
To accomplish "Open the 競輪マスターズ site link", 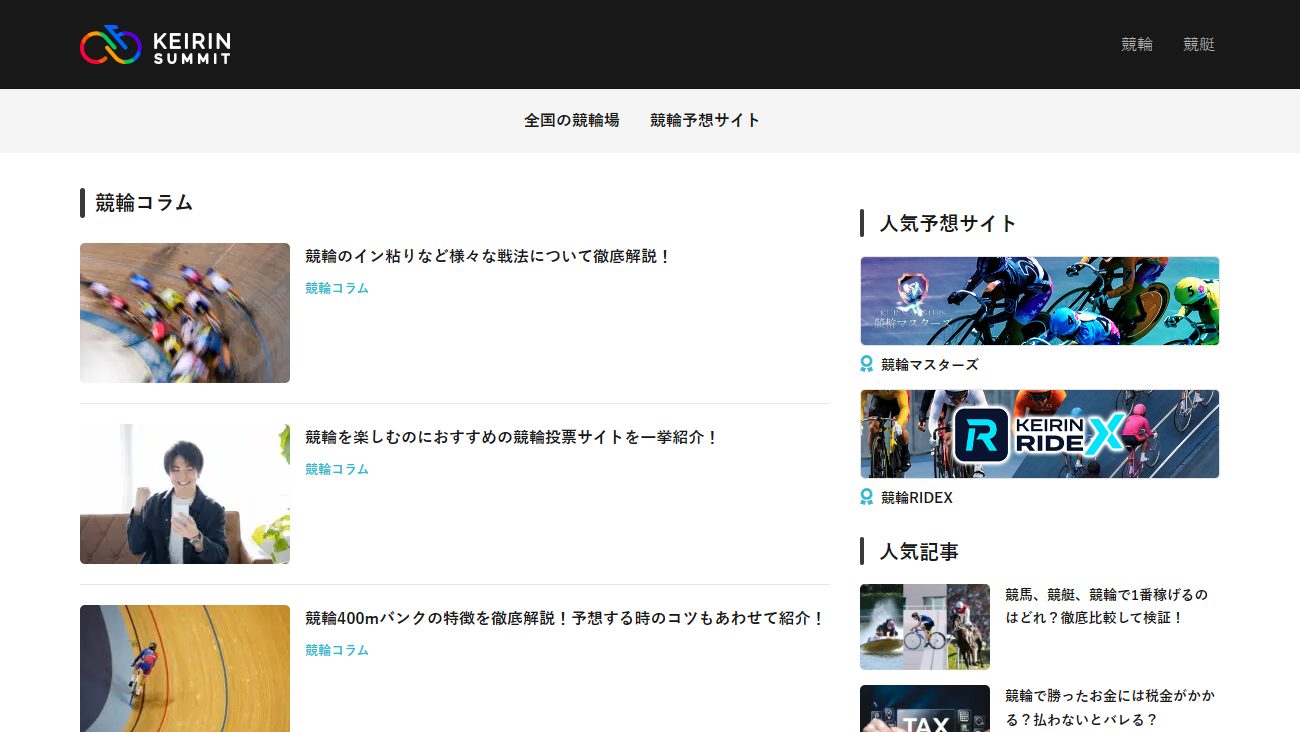I will point(930,364).
